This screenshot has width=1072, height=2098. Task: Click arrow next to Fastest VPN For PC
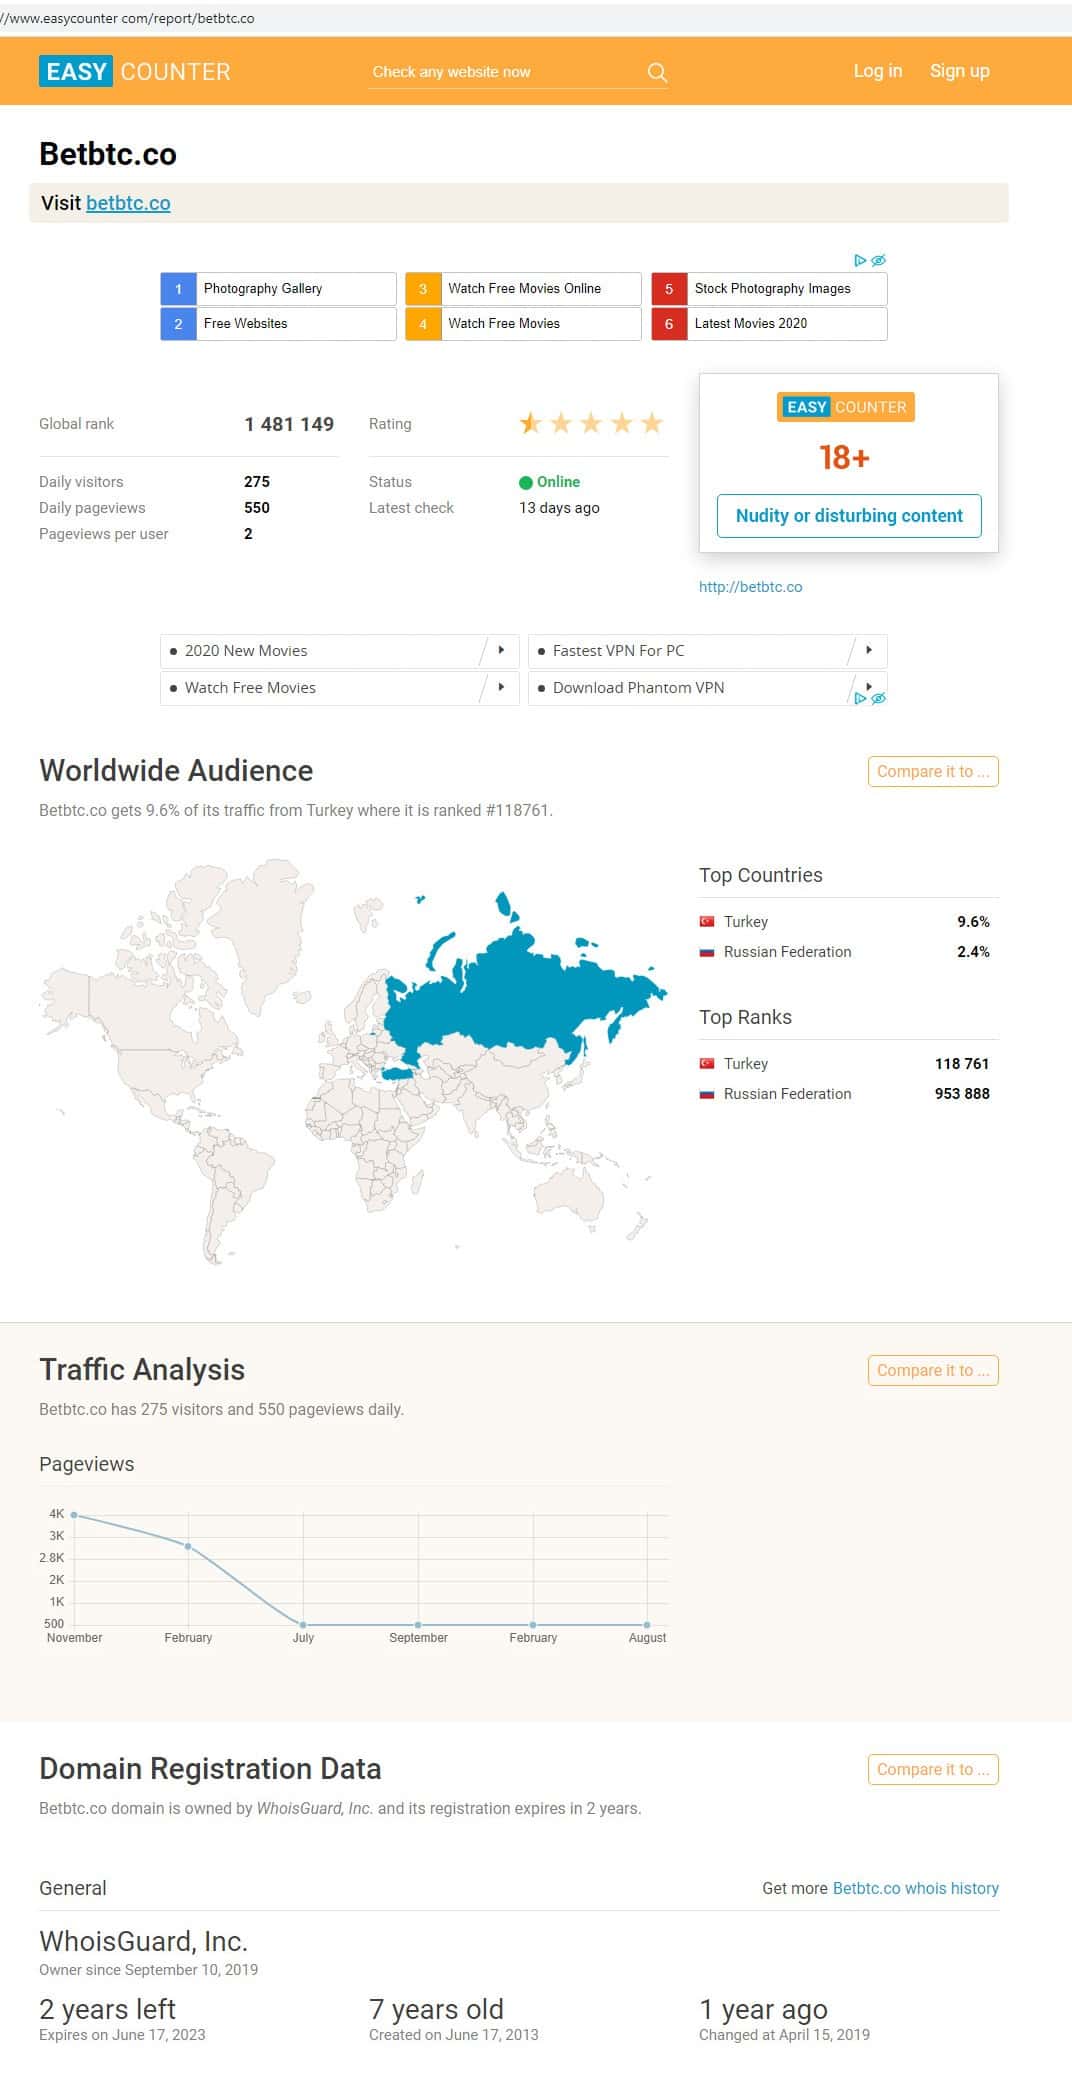(x=869, y=650)
